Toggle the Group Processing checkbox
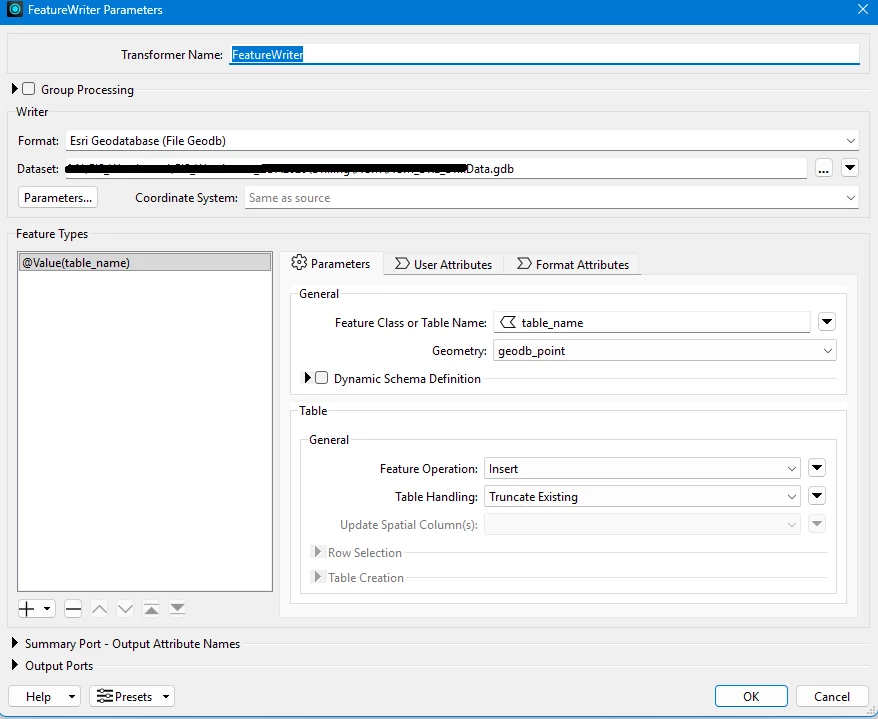This screenshot has height=719, width=878. [29, 89]
